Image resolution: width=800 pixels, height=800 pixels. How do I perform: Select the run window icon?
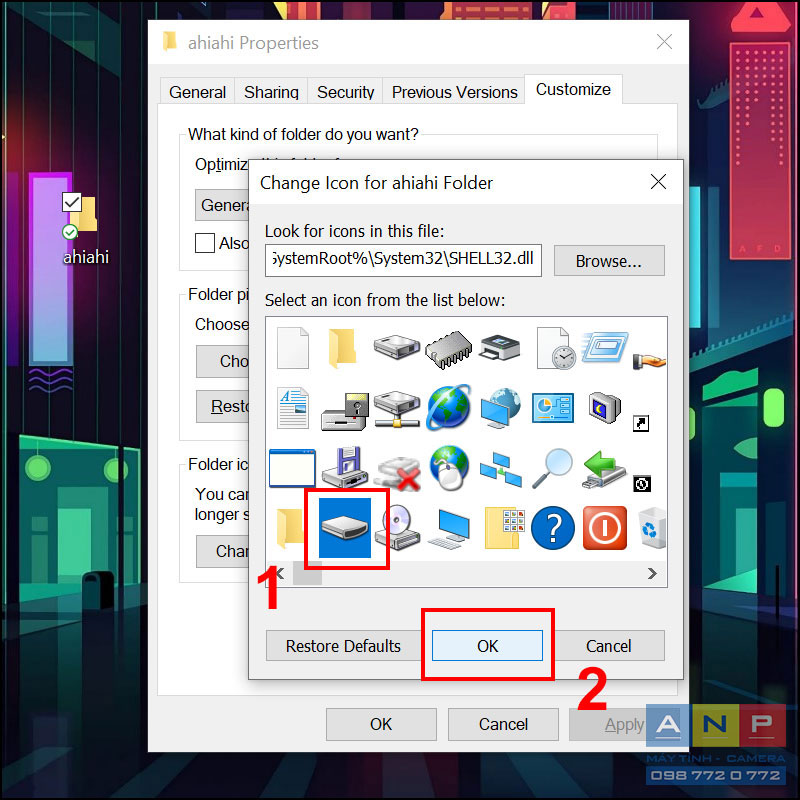(x=605, y=347)
